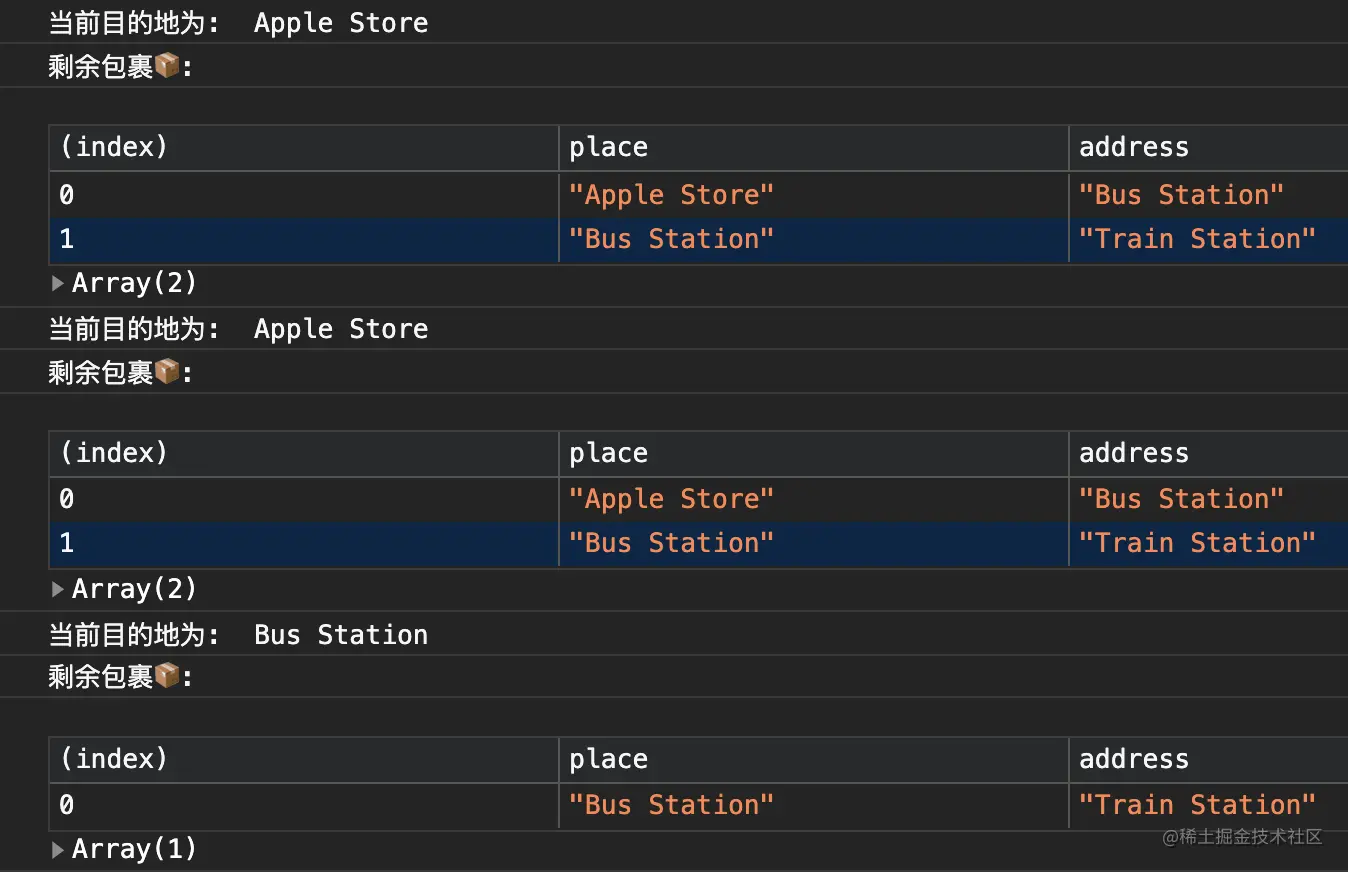Select "Bus Station" address cell in second table row 0
This screenshot has width=1348, height=872.
click(x=1208, y=499)
